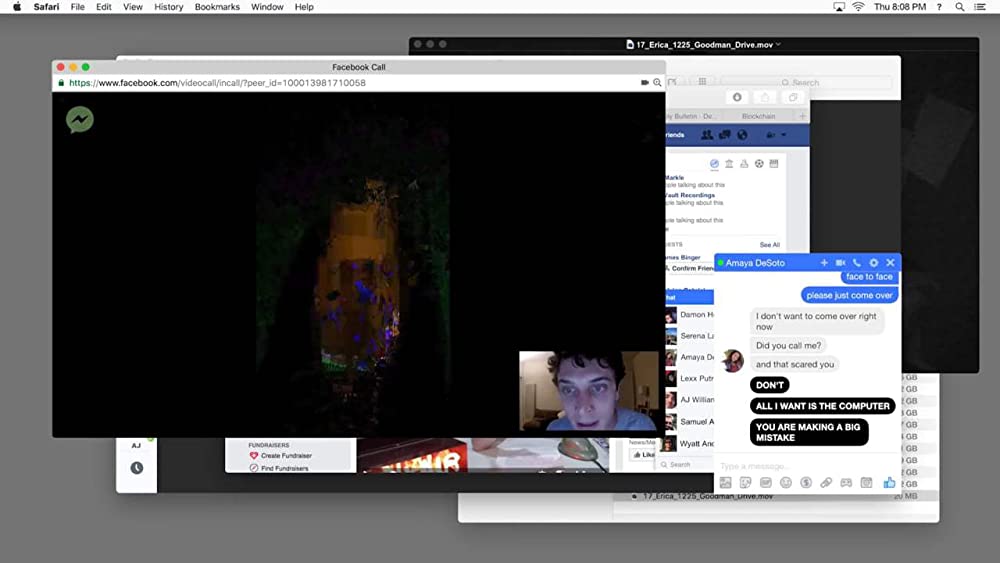Send a thumbs-up like in the chat
This screenshot has width=1000, height=563.
coord(889,482)
